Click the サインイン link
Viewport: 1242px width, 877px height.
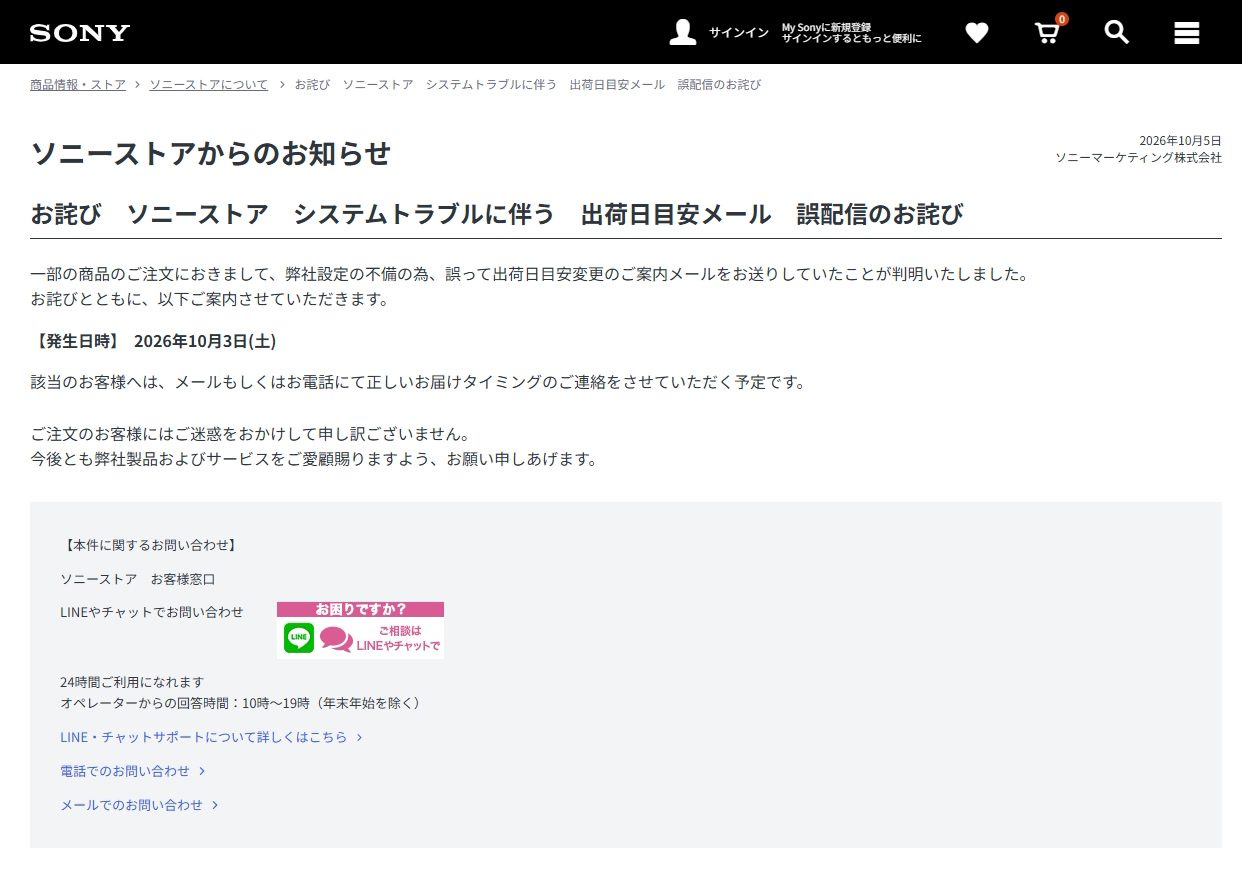click(x=739, y=33)
